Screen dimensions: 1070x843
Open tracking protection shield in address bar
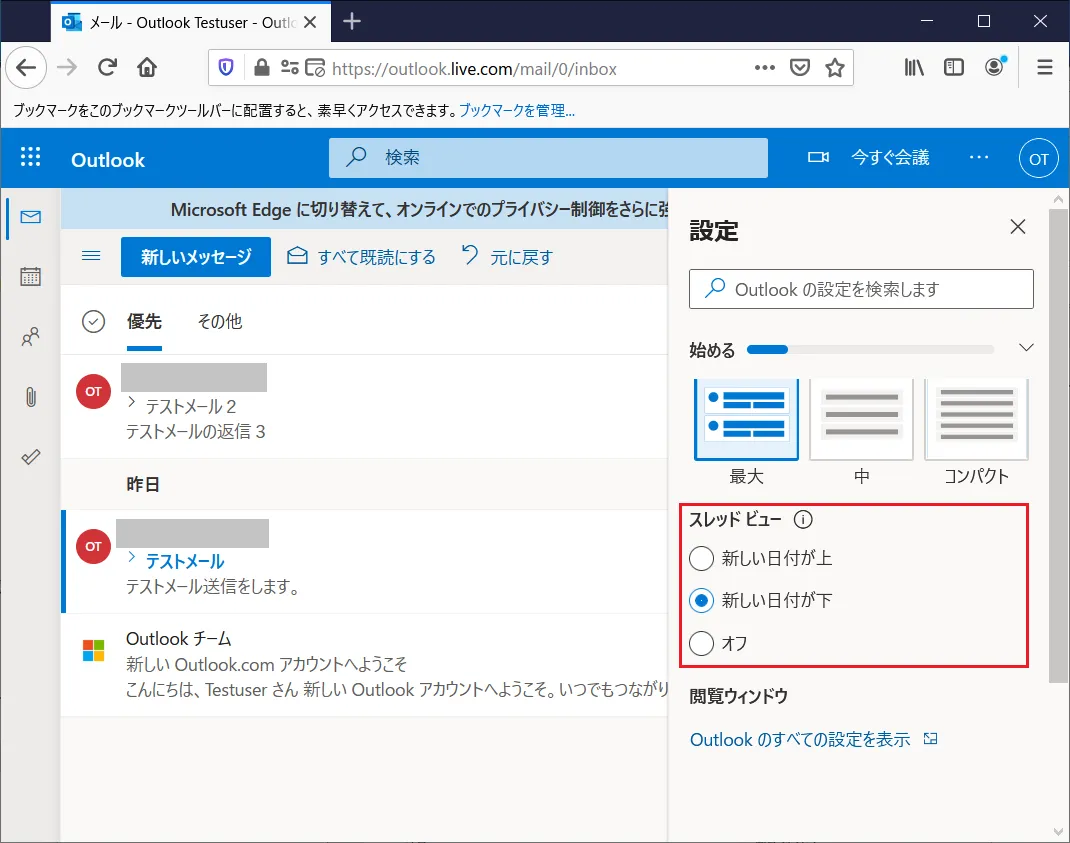coord(226,68)
